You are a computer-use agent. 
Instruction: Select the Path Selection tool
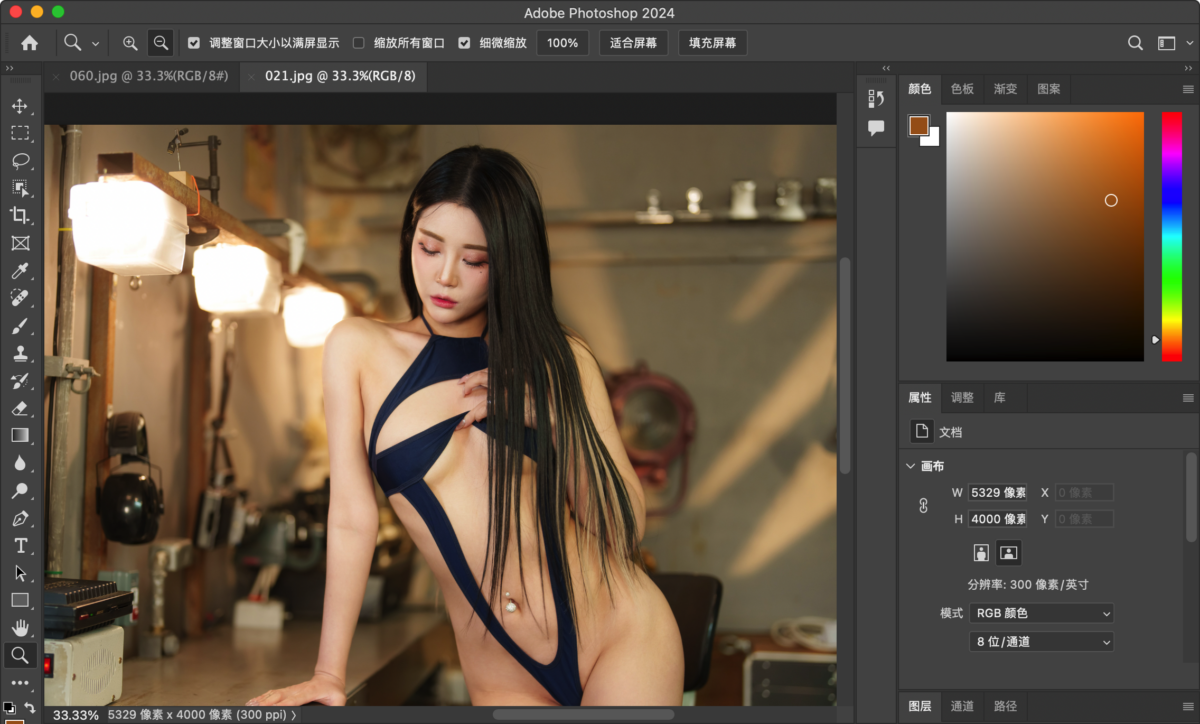20,573
